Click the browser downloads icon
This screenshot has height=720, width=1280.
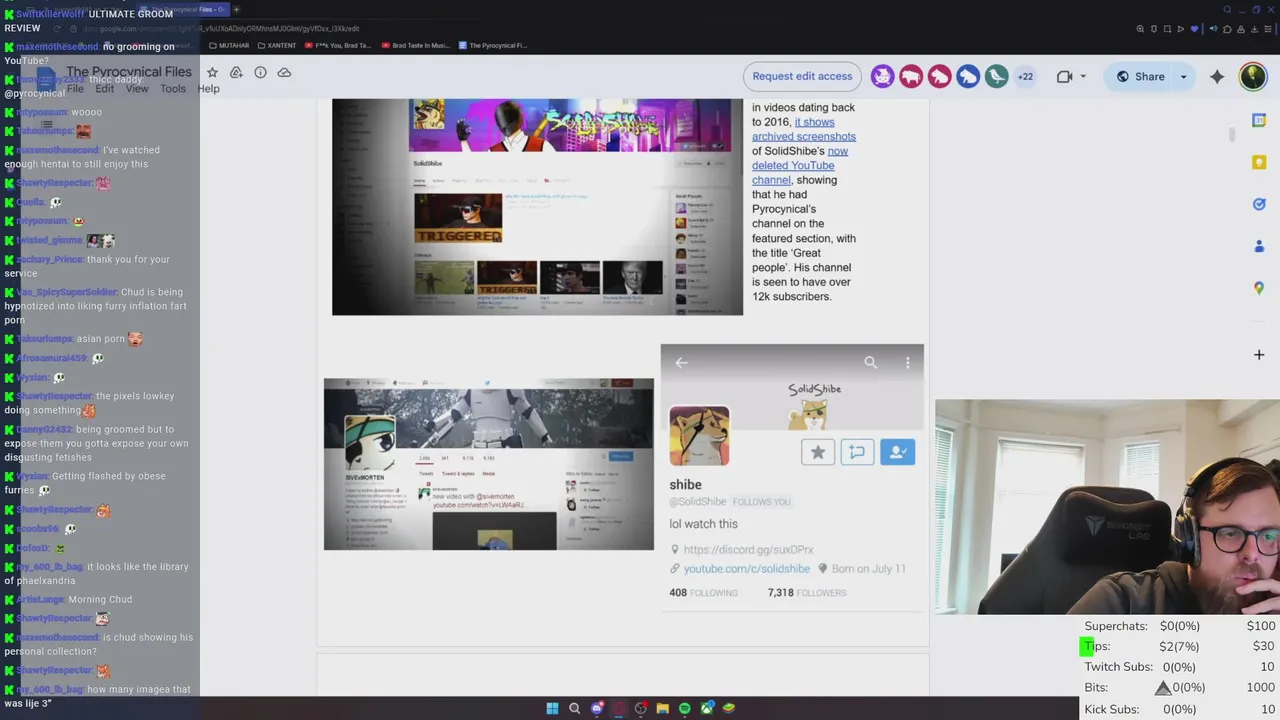pos(1254,29)
